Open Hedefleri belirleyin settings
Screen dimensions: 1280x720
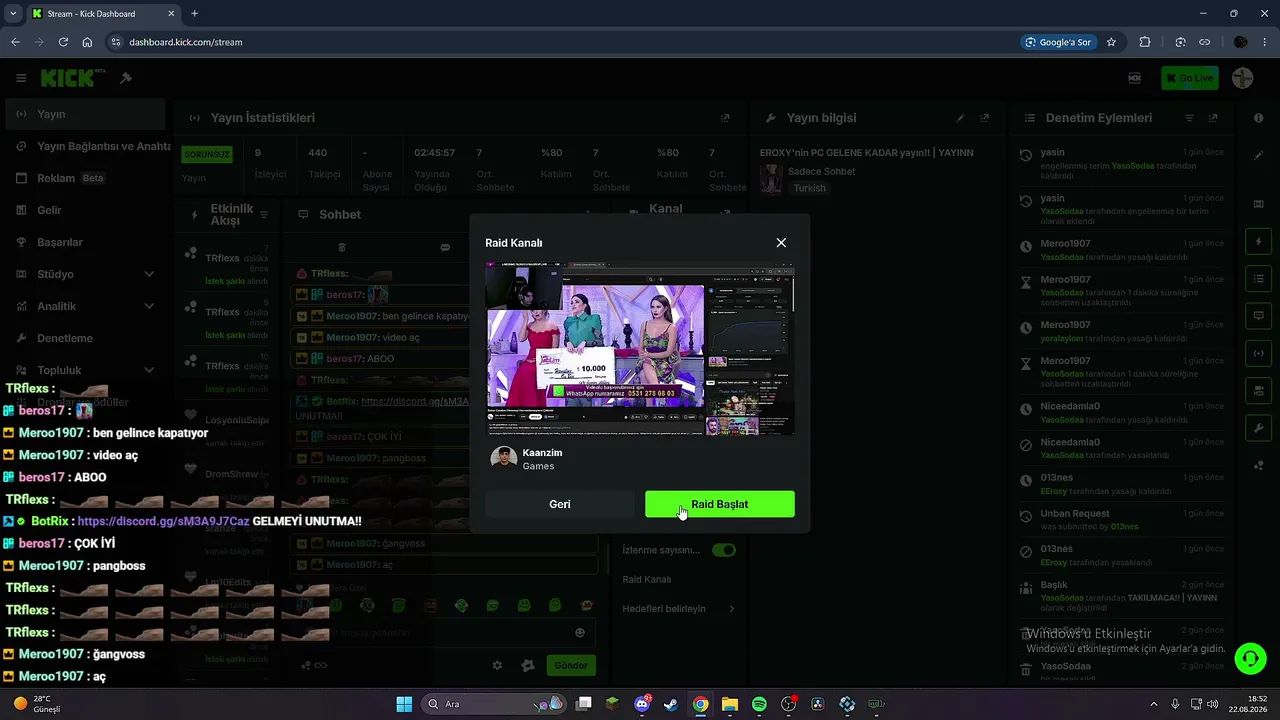click(x=679, y=608)
